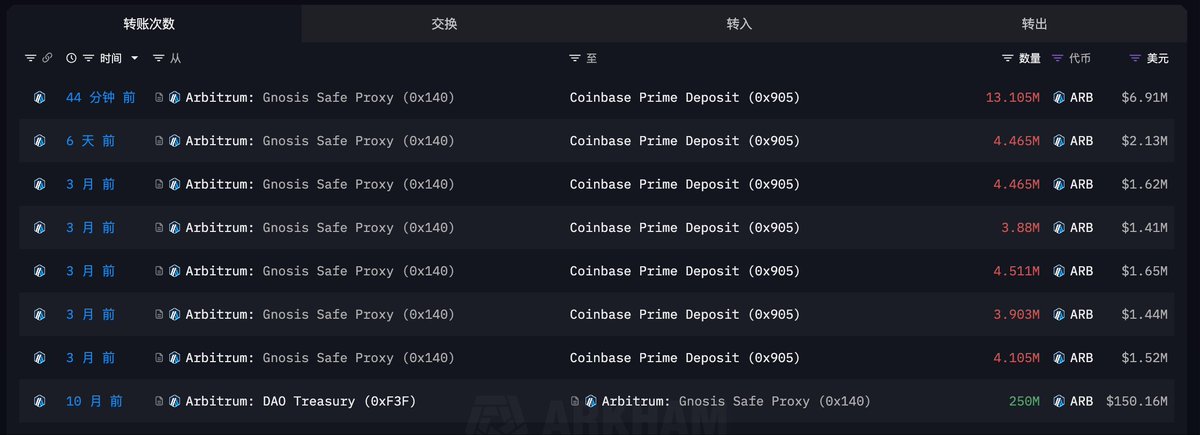Viewport: 1200px width, 435px height.
Task: Click the ARB token icon in the 13.105M row
Action: [x=1059, y=98]
